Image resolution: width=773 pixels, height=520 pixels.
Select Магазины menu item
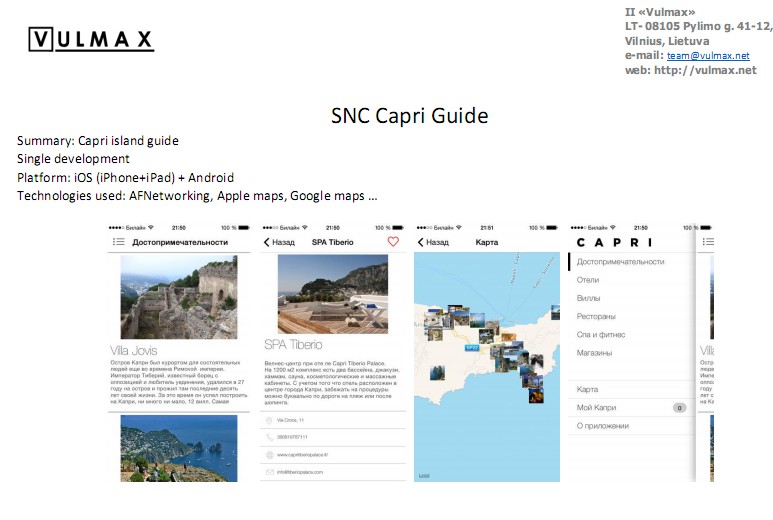click(x=594, y=353)
